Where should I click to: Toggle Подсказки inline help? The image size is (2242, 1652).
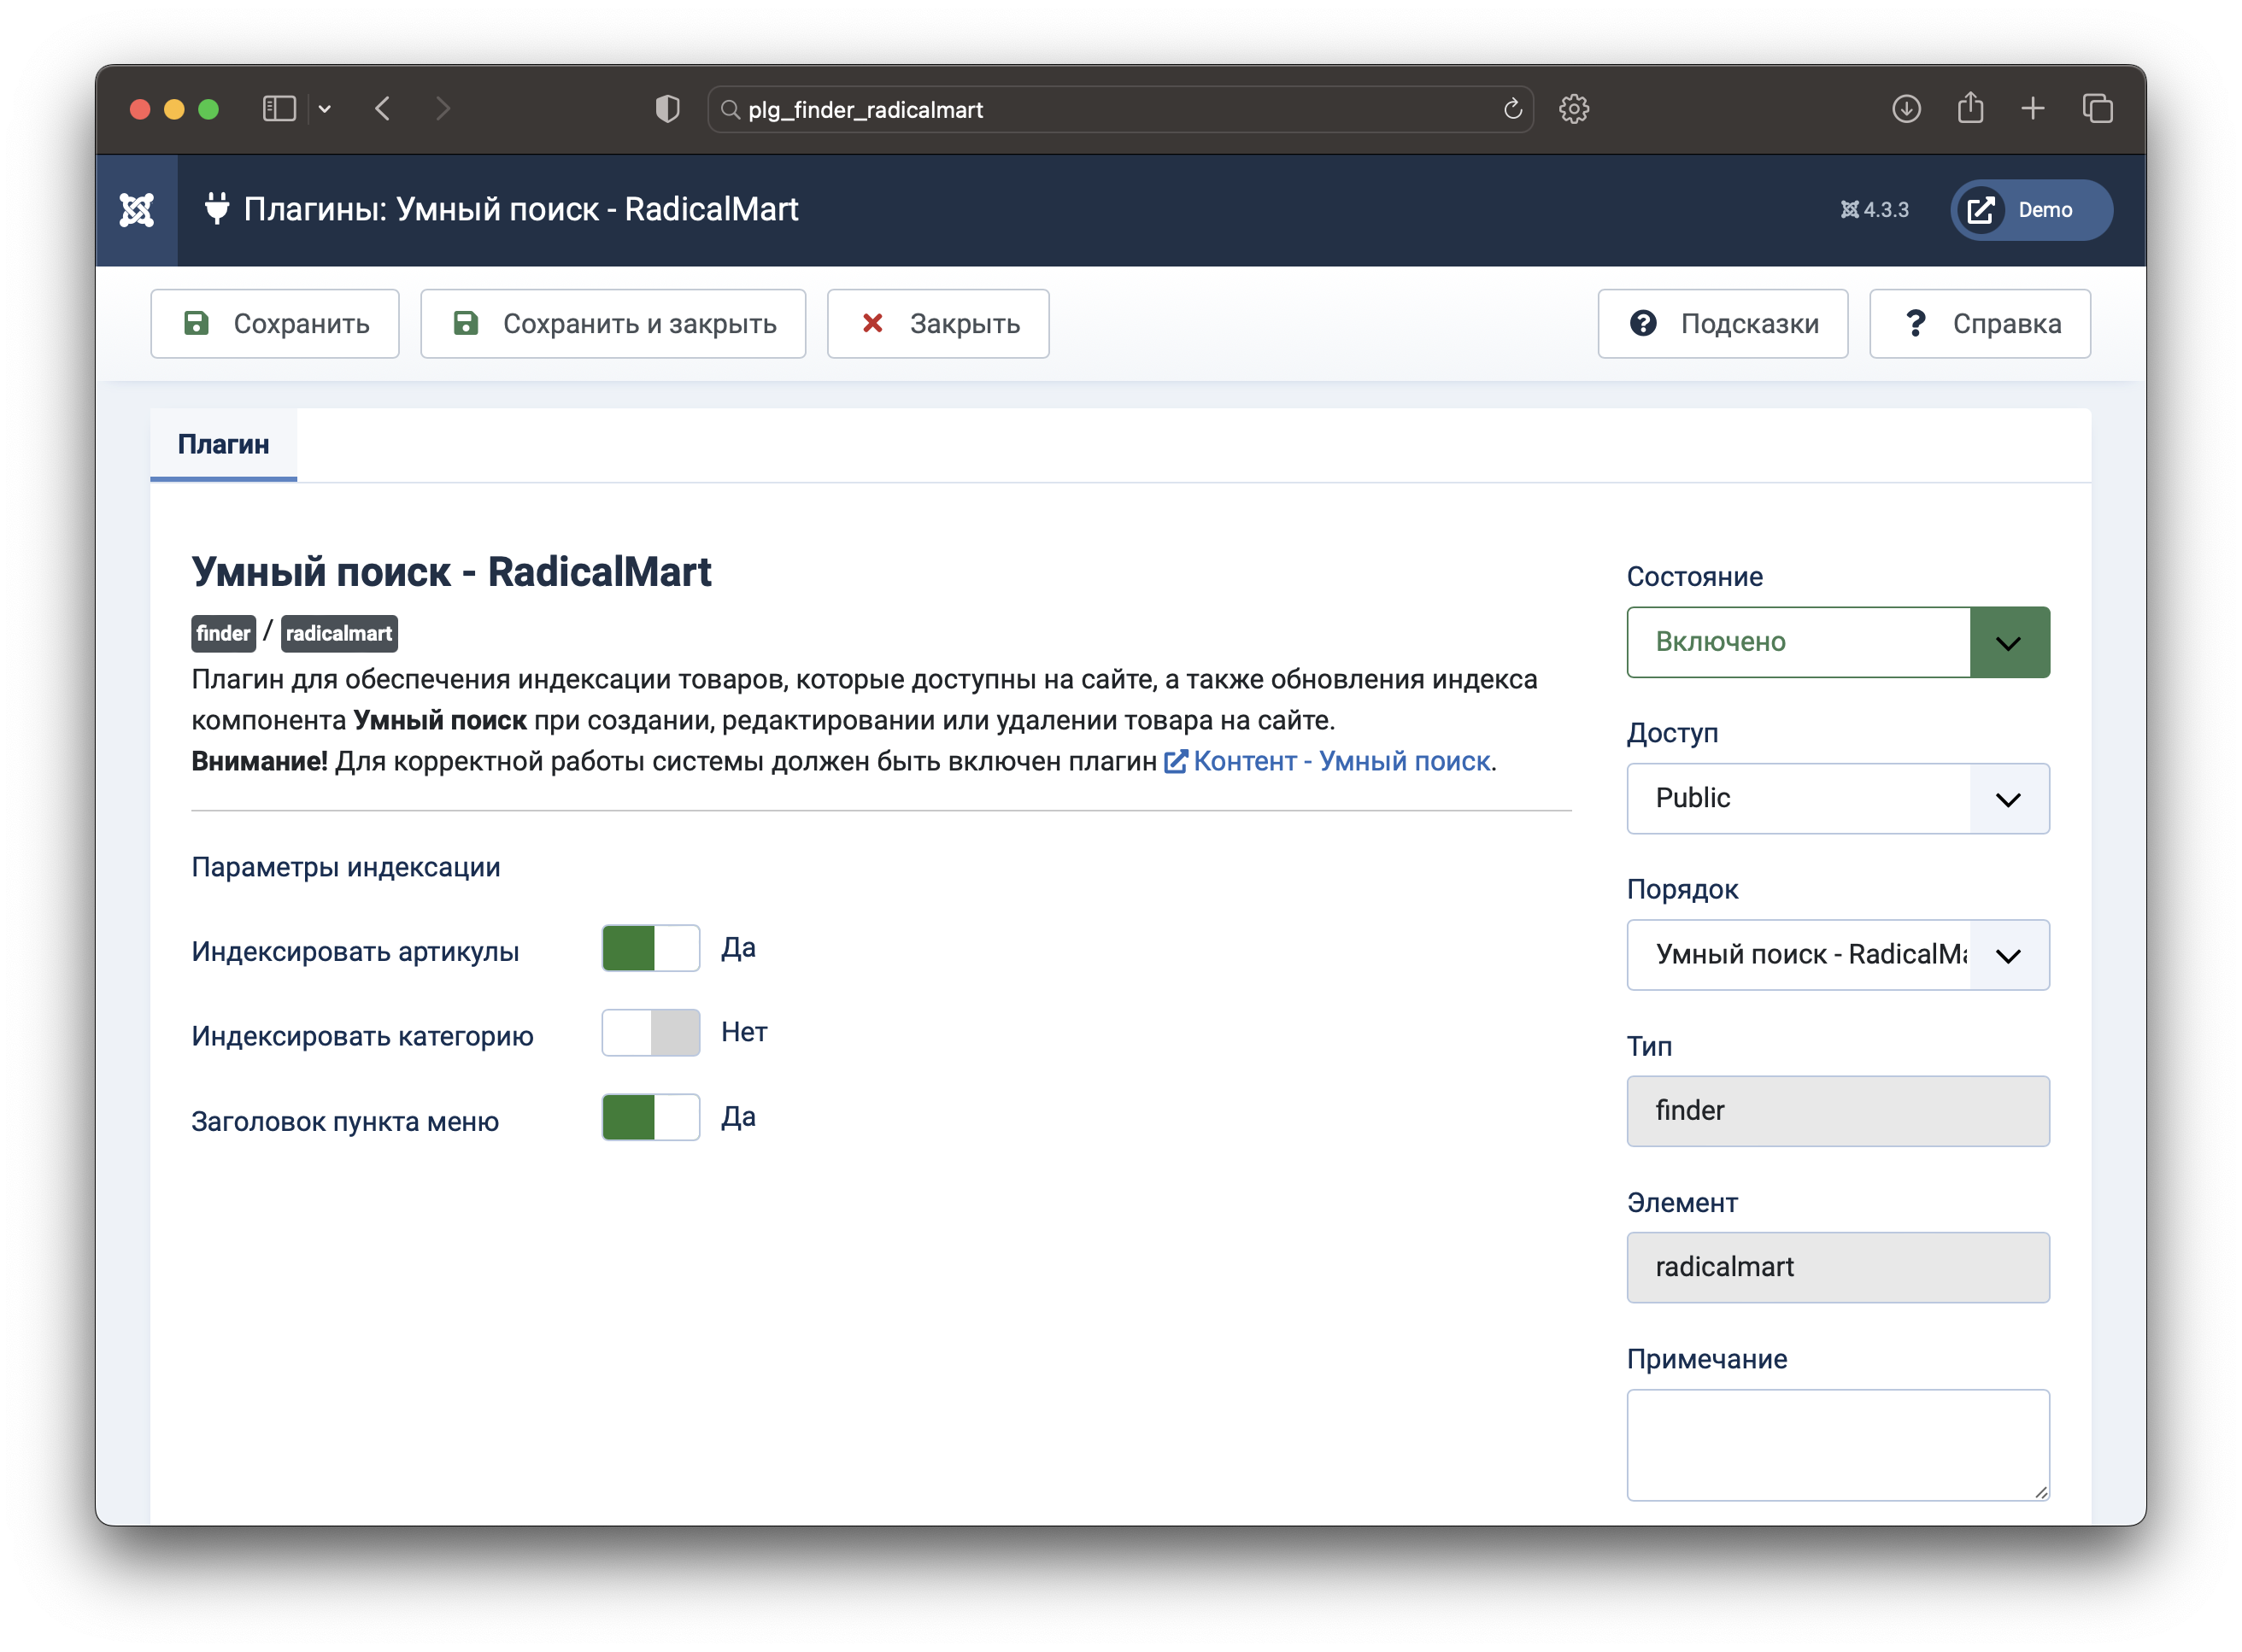tap(1722, 324)
